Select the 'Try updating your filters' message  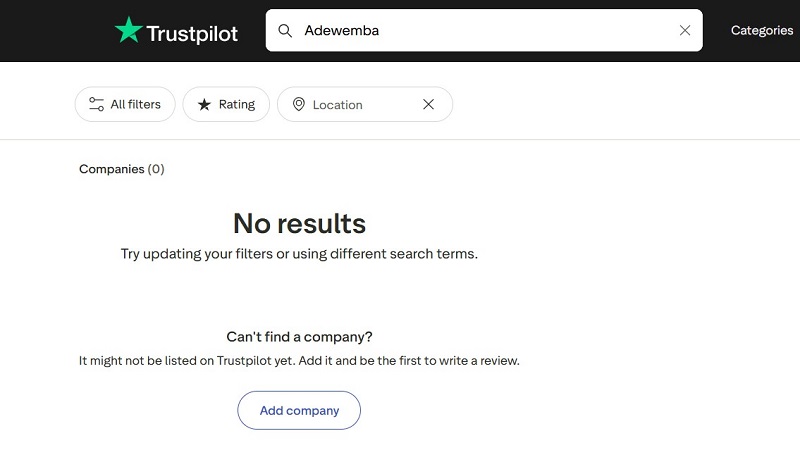299,254
